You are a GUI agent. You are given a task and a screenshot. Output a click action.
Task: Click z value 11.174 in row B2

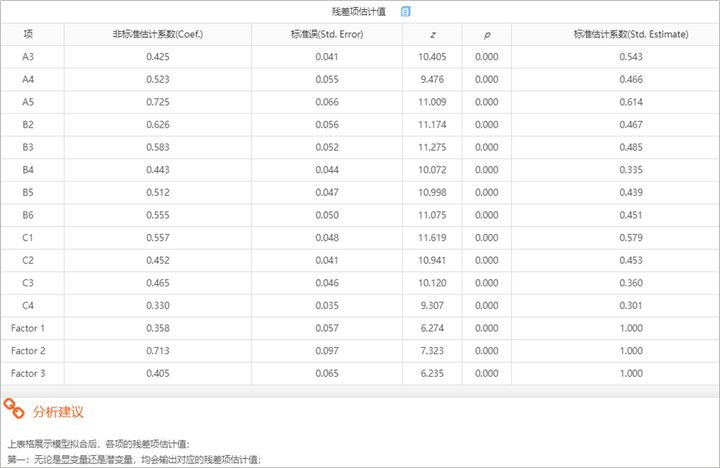pos(432,124)
